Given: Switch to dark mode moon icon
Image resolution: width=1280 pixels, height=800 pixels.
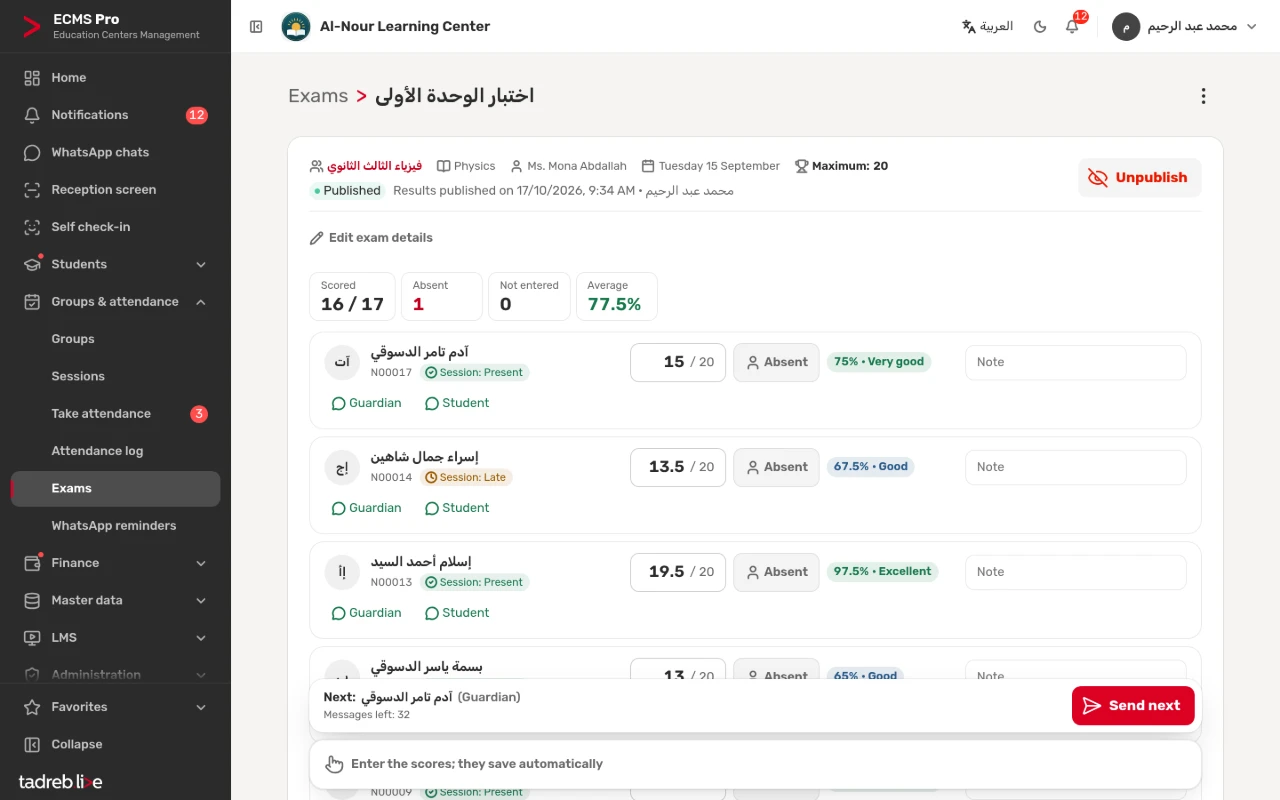Looking at the screenshot, I should [1040, 27].
